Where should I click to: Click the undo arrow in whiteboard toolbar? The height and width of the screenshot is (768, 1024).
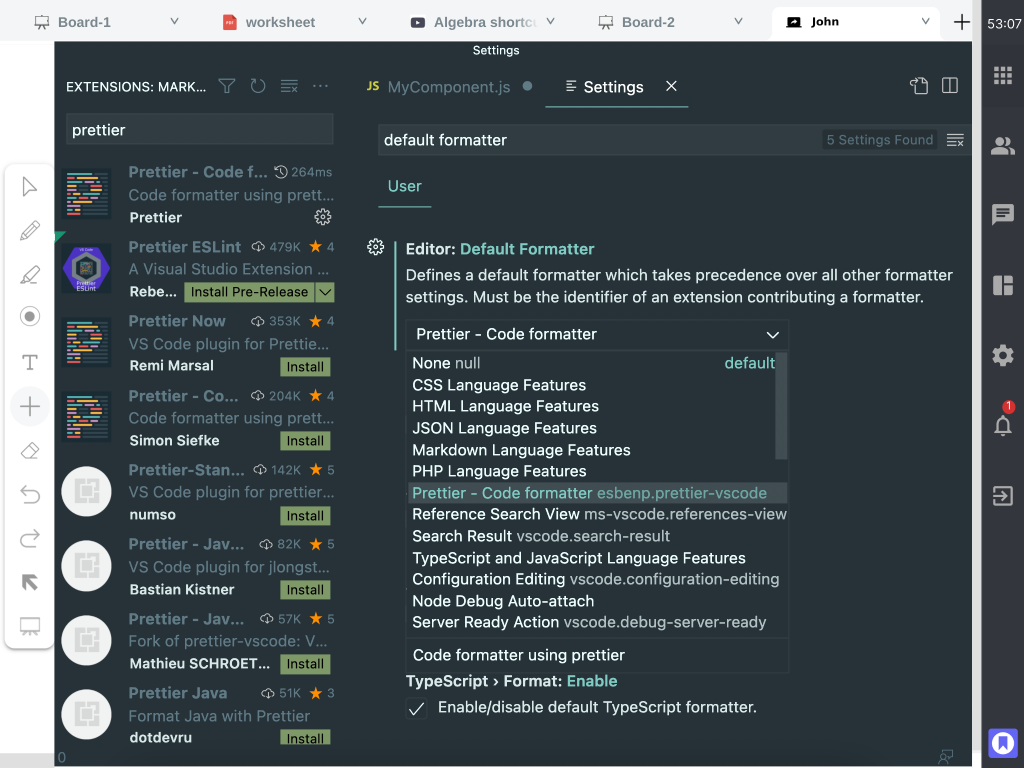pyautogui.click(x=30, y=495)
